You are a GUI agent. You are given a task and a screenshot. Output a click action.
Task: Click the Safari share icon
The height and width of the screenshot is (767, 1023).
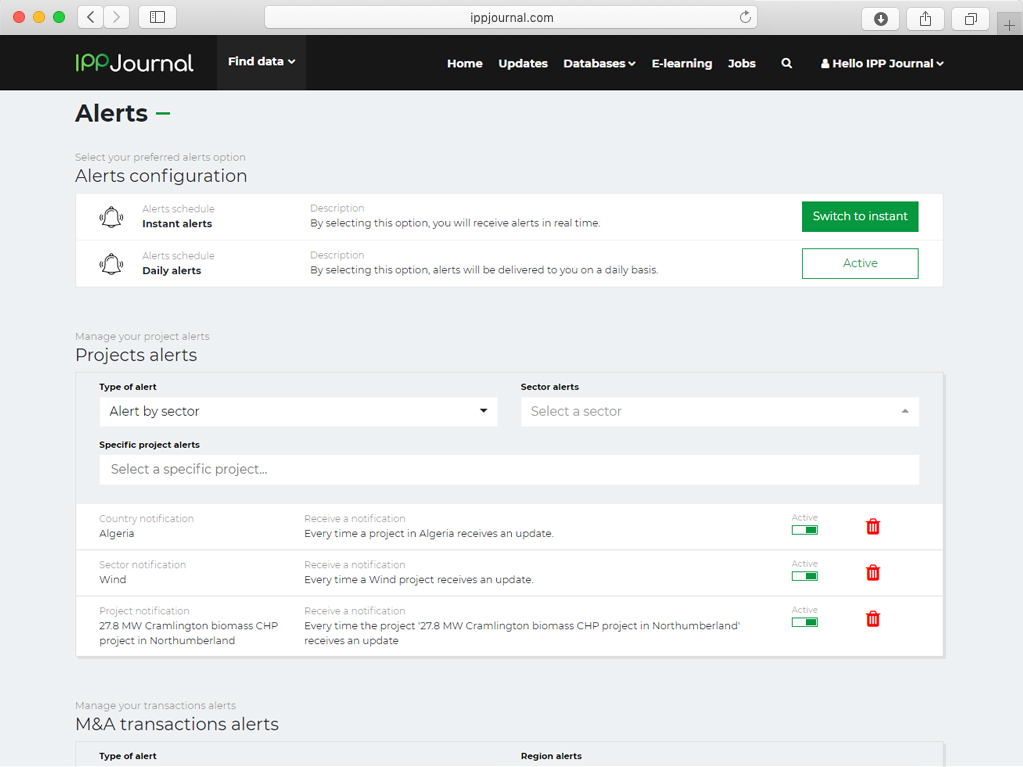(x=925, y=18)
